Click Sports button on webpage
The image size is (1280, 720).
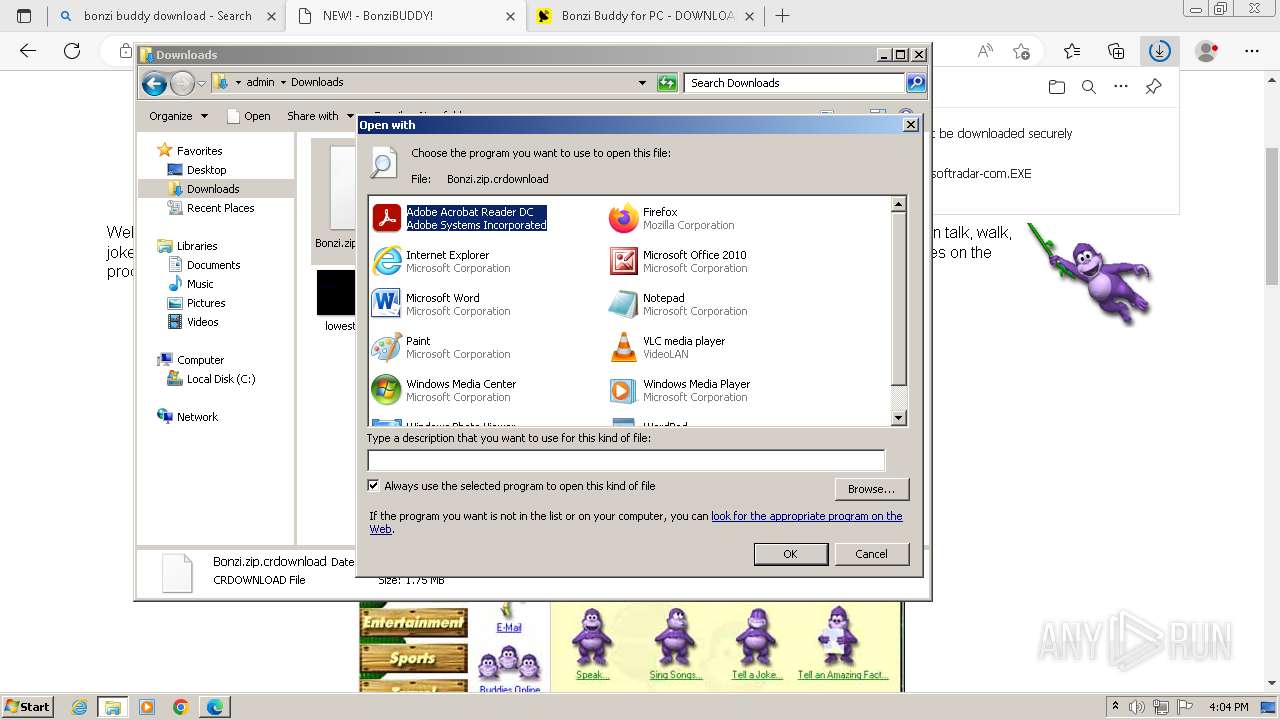pyautogui.click(x=414, y=658)
